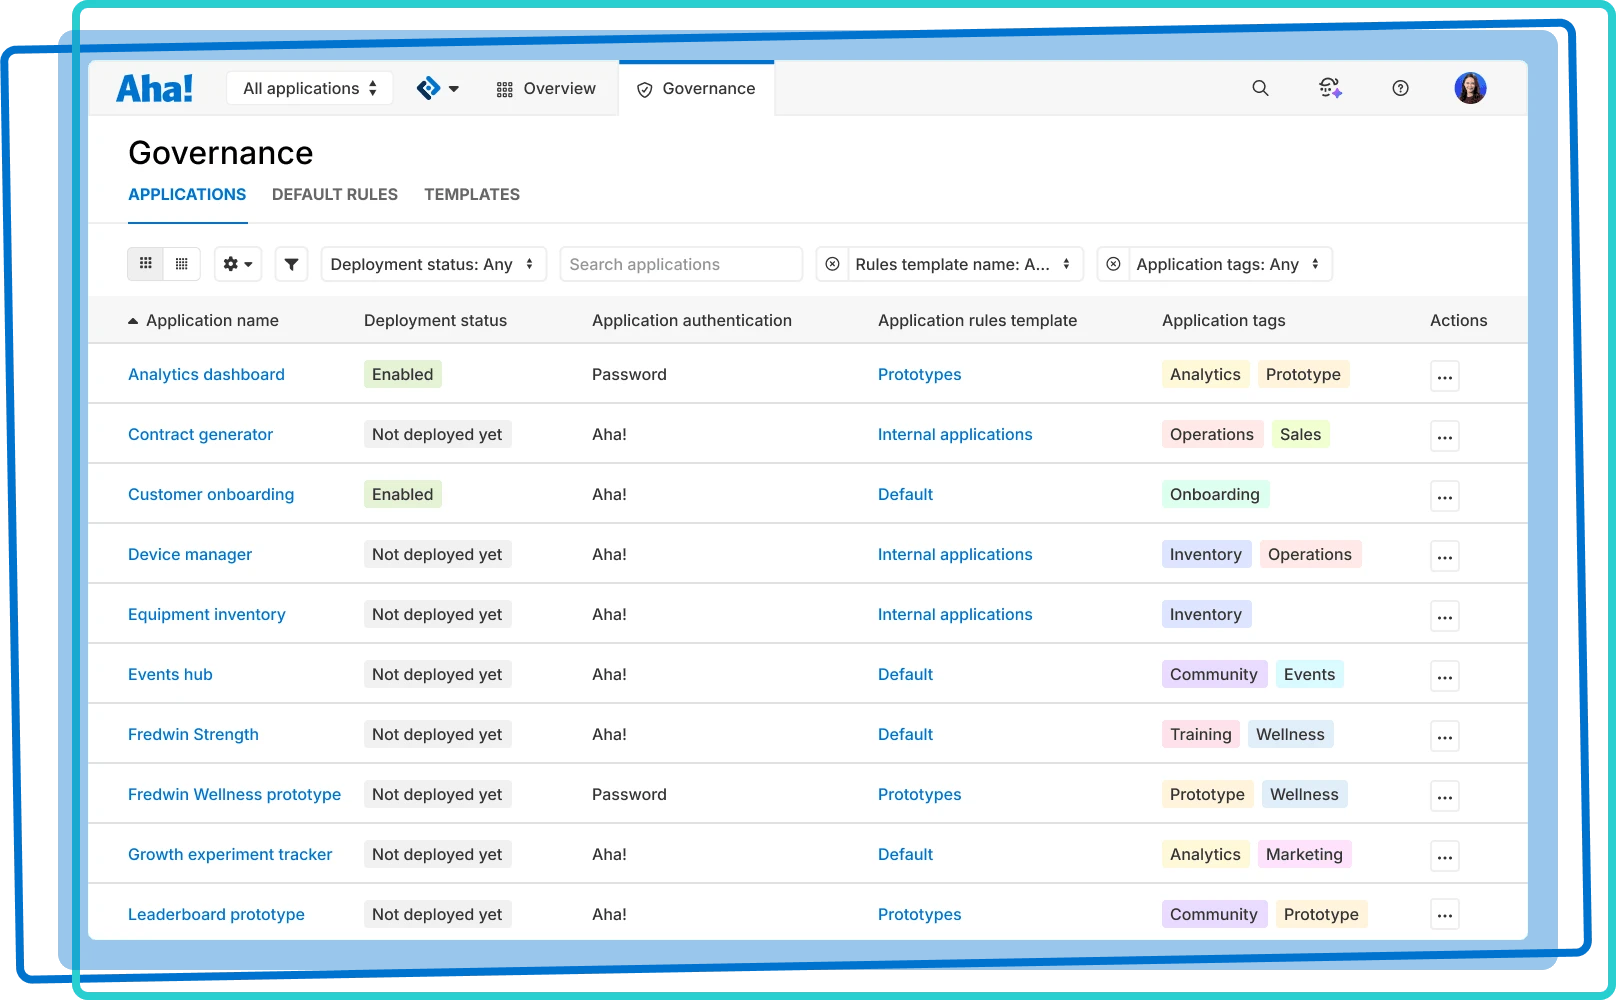Open the search magnifier icon
Viewport: 1616px width, 1000px height.
(x=1260, y=88)
